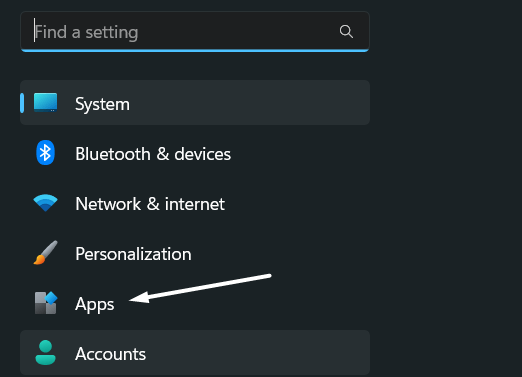
Task: Focus the Find a setting field
Action: (x=195, y=32)
